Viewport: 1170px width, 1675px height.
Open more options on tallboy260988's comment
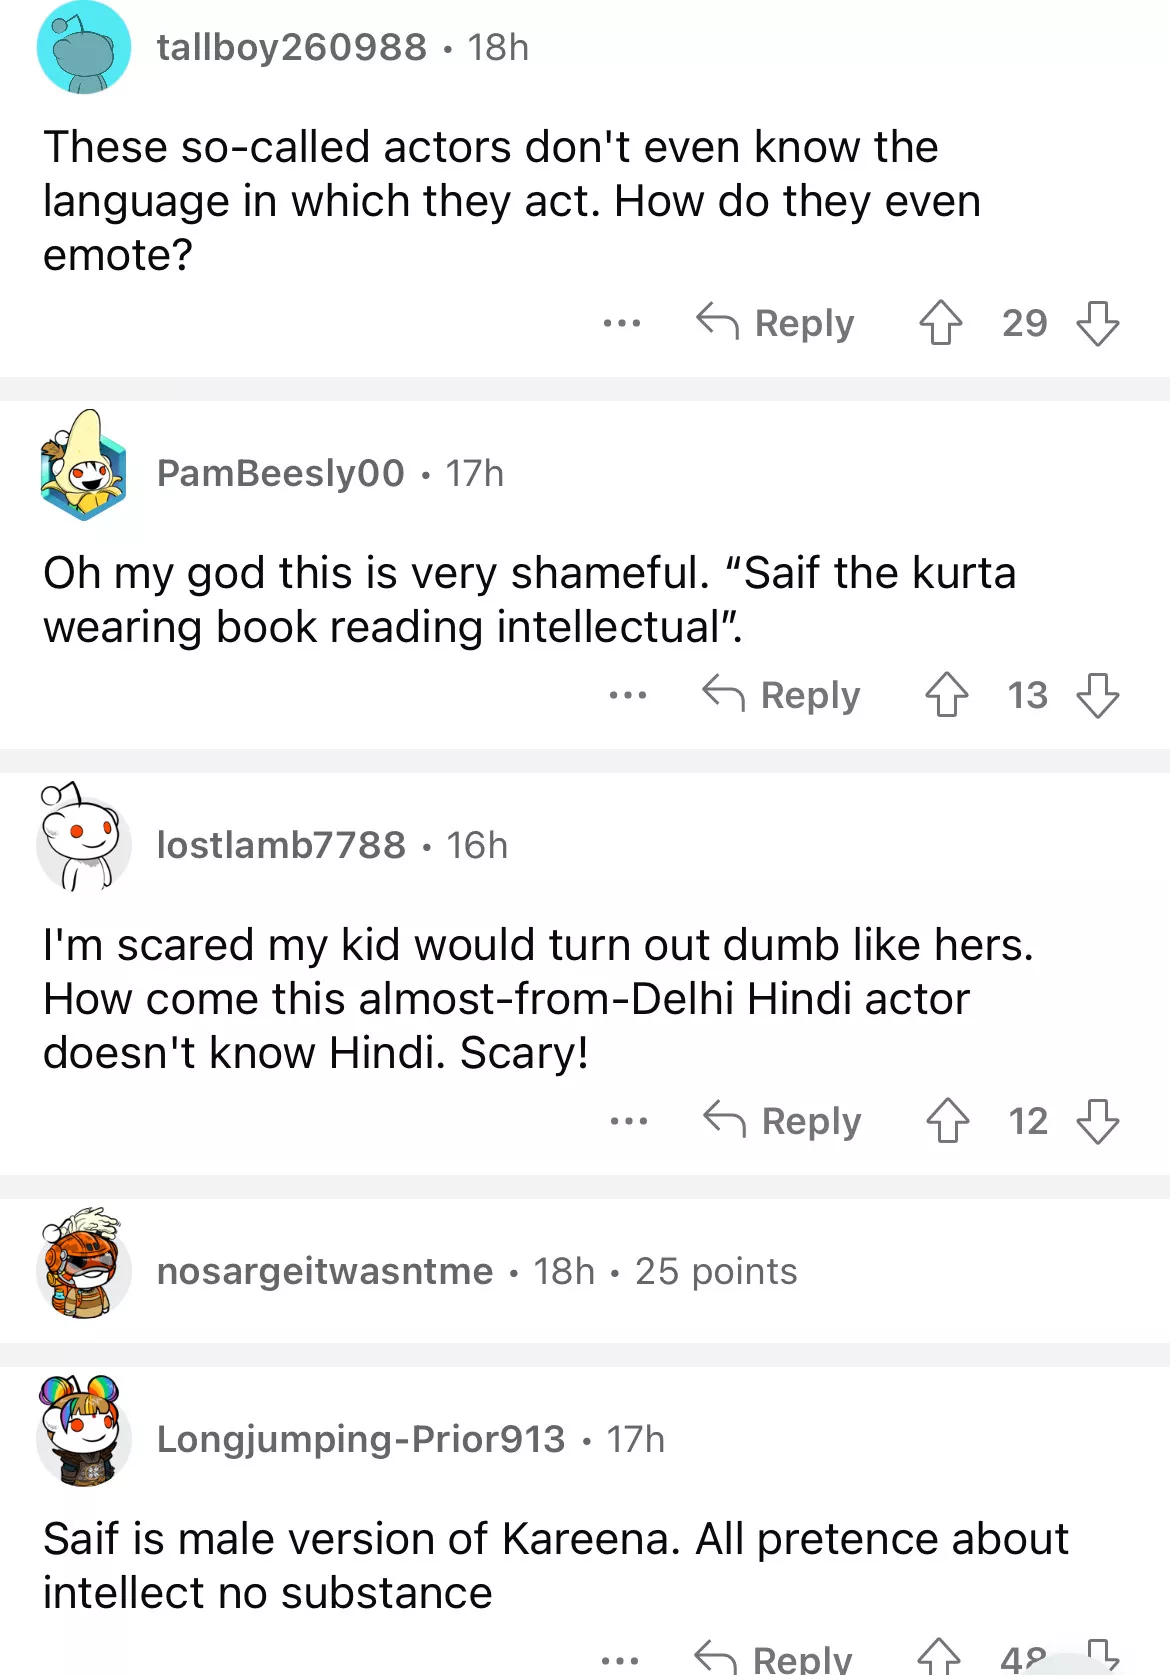click(621, 323)
